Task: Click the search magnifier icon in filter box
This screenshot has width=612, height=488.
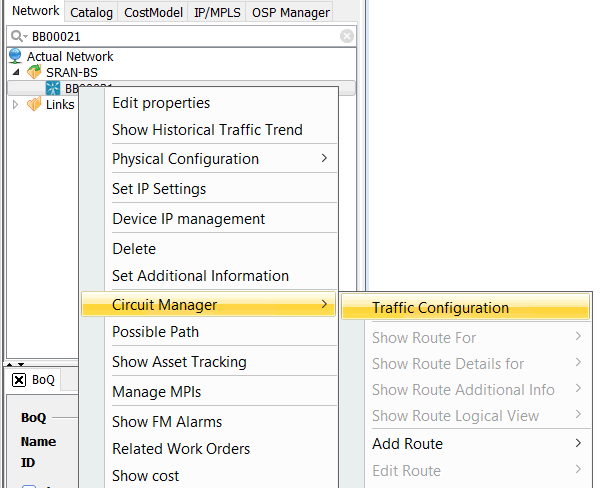Action: tap(17, 36)
